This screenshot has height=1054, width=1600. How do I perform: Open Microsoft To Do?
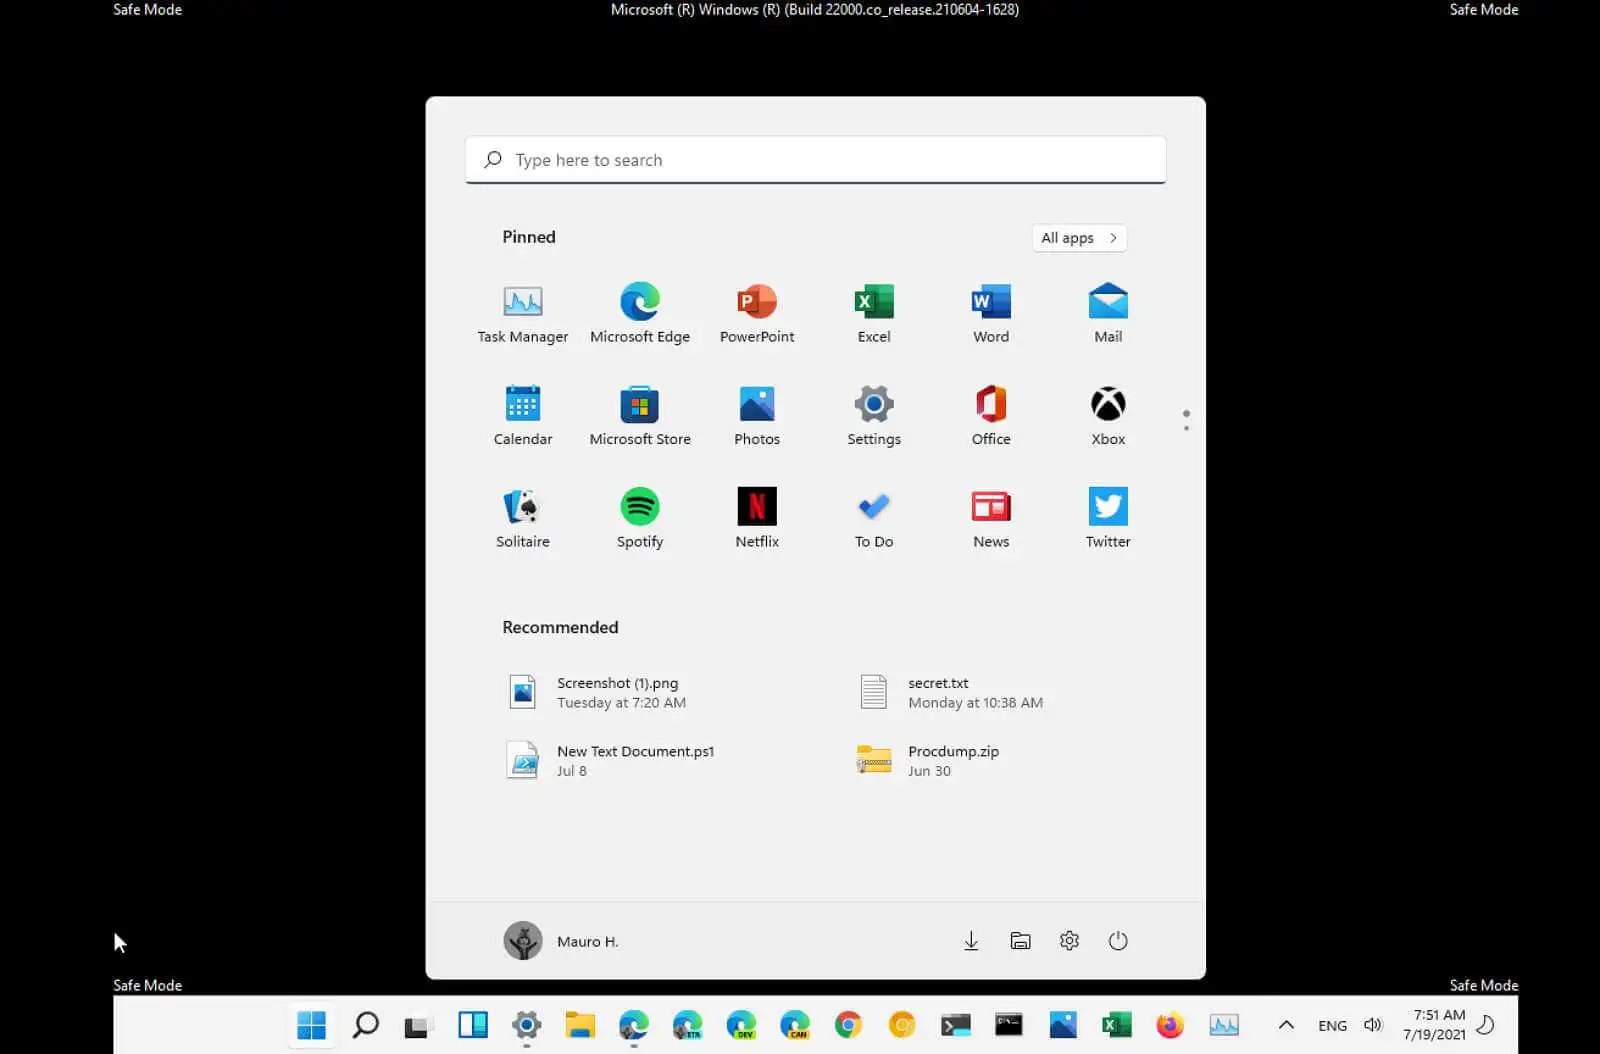873,515
